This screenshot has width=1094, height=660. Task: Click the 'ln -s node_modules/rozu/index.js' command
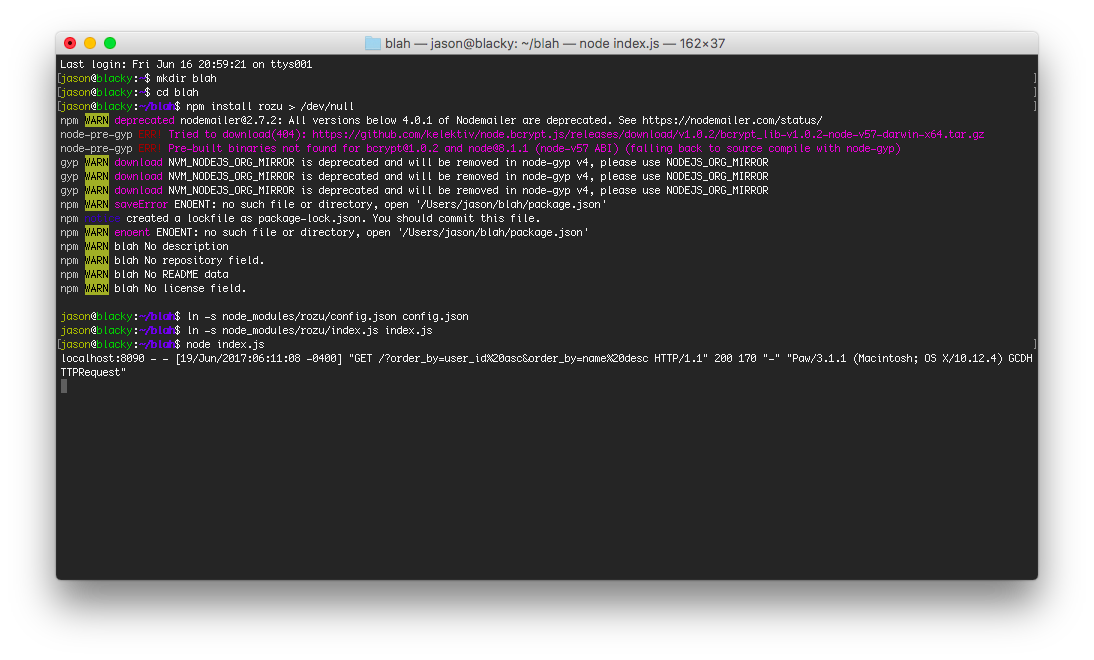coord(310,330)
